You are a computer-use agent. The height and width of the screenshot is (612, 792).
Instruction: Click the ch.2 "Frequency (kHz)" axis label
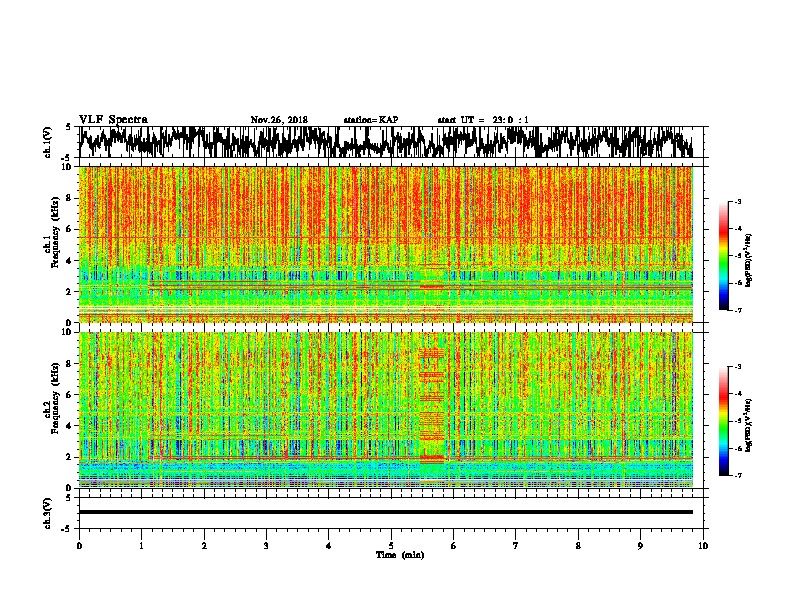(x=55, y=398)
